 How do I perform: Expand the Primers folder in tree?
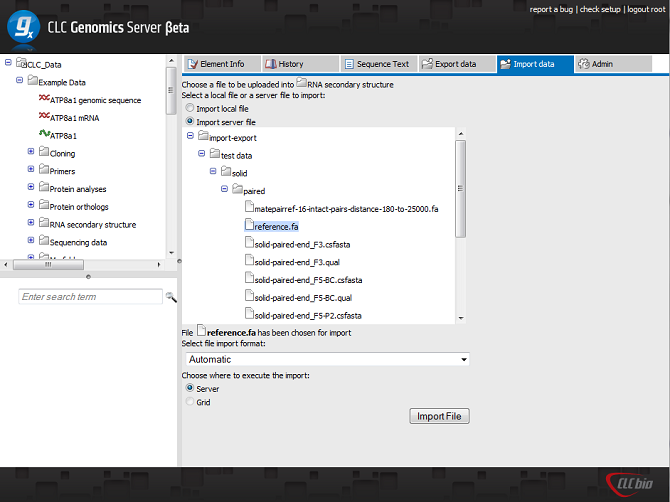tap(31, 171)
